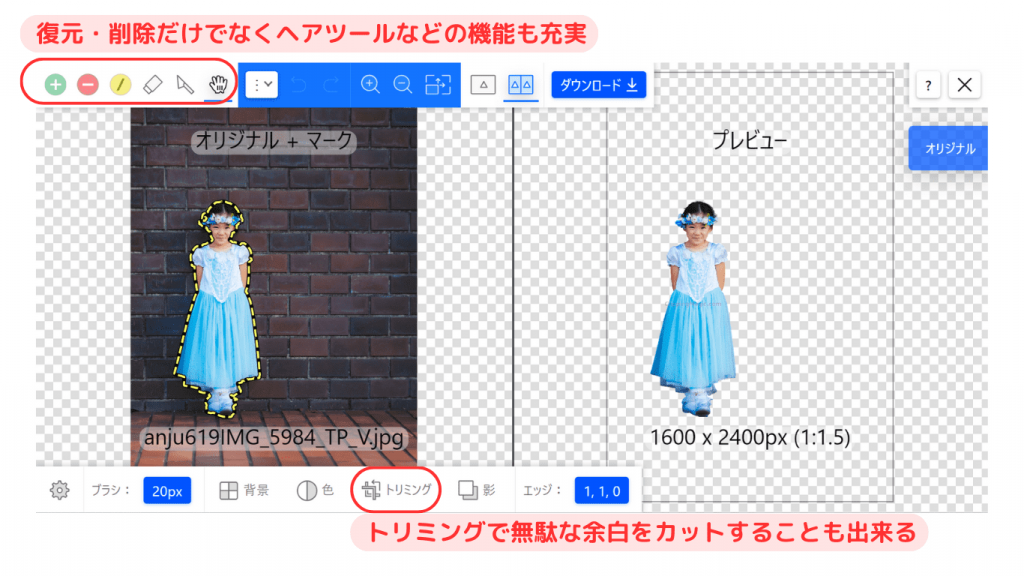Adjust edge settings 1, 1, 0

(x=601, y=491)
